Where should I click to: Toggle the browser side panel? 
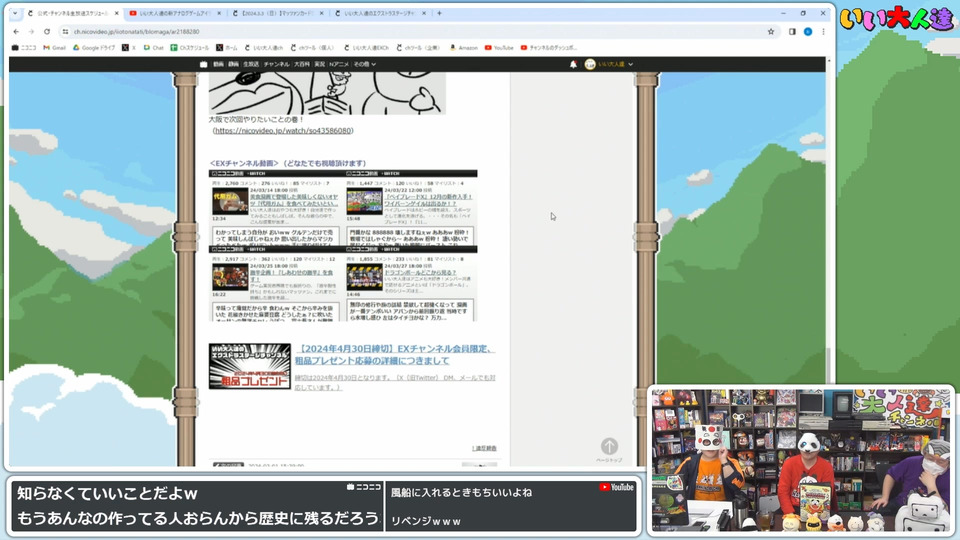(792, 32)
